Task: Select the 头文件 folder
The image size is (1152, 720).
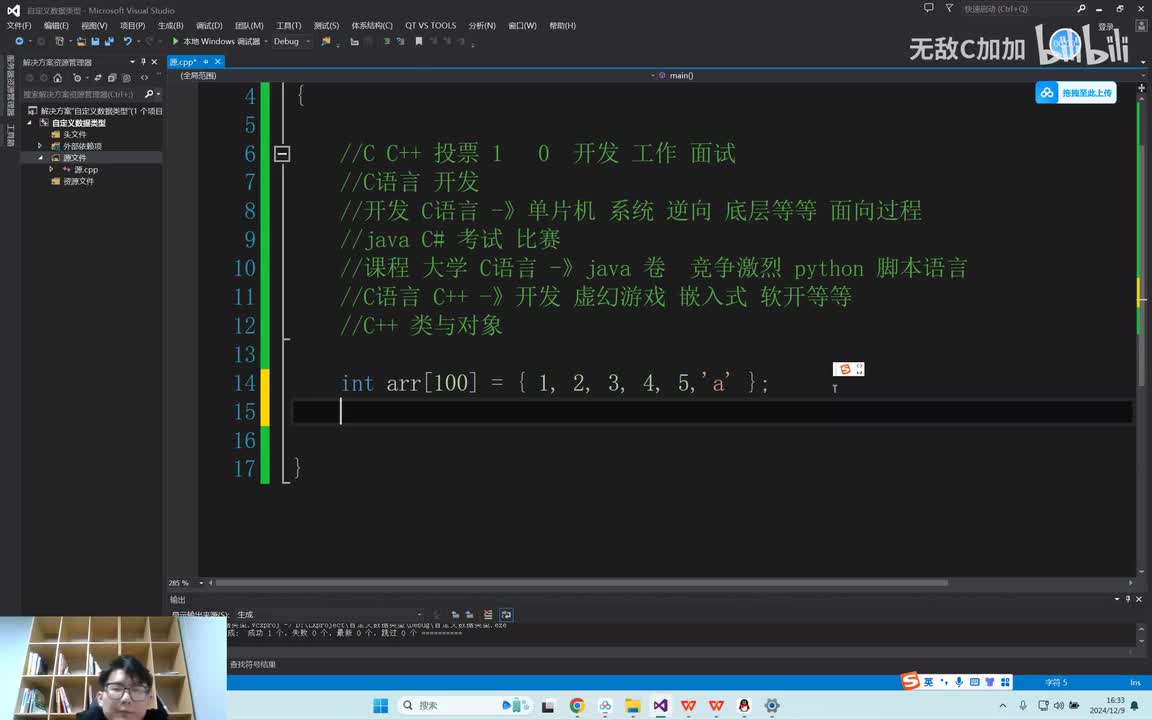Action: 74,134
